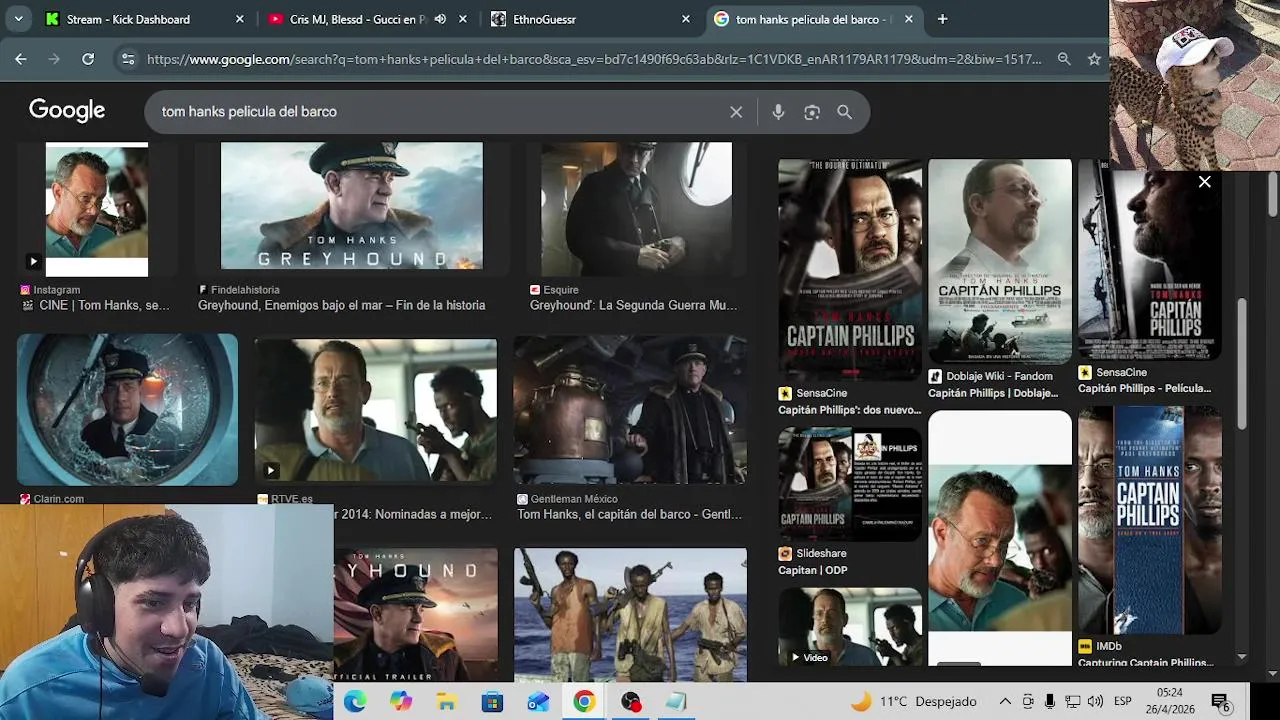1280x720 pixels.
Task: Close the EthnoGuessr tab
Action: point(686,19)
